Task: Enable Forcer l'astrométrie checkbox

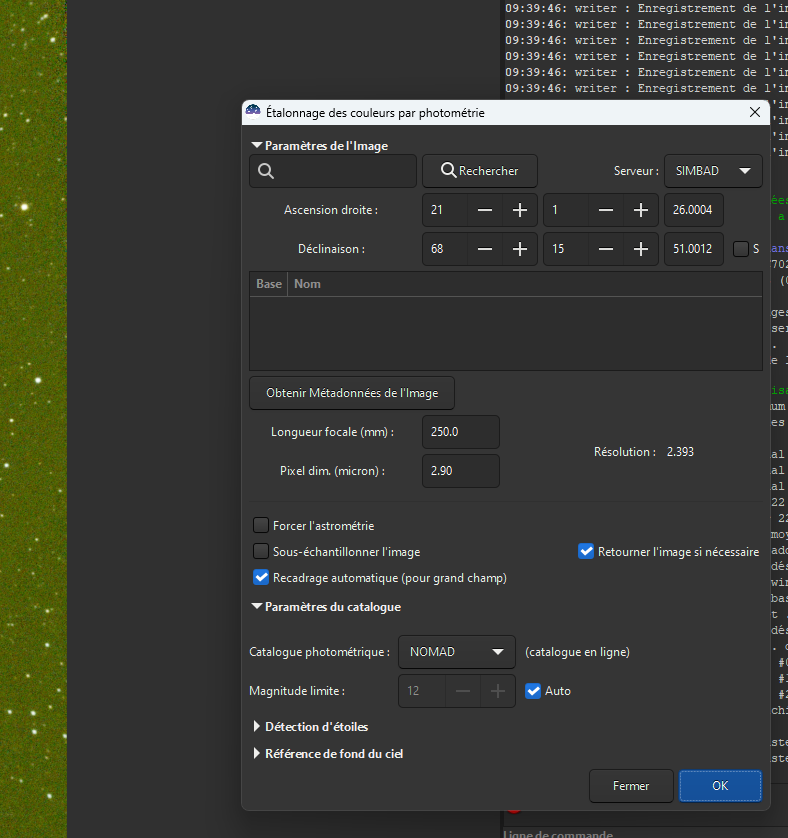Action: 261,525
